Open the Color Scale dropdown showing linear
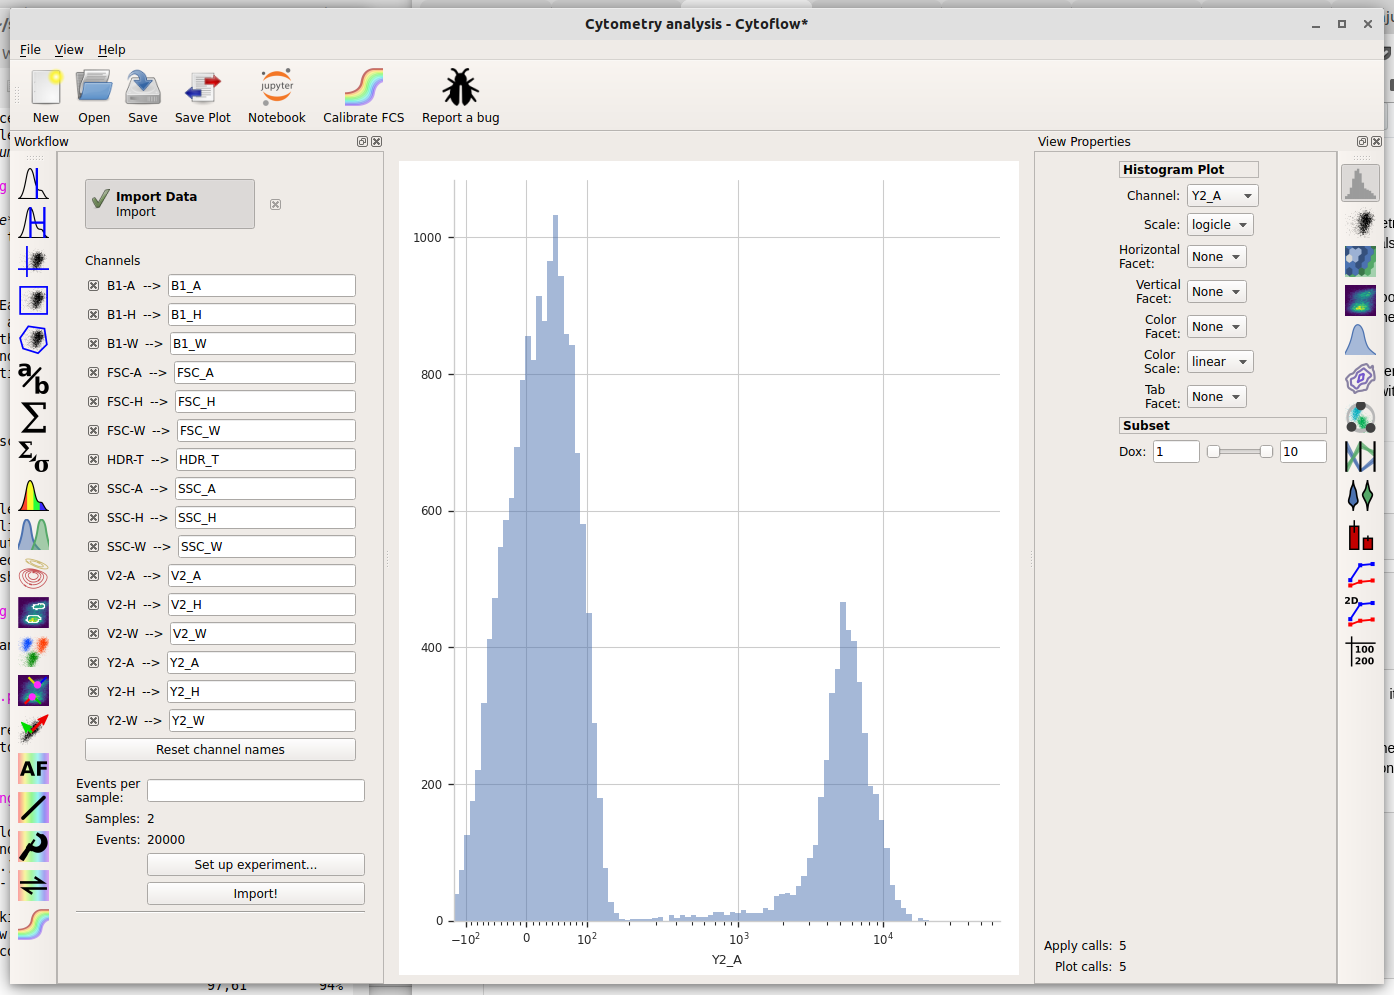 coord(1220,362)
